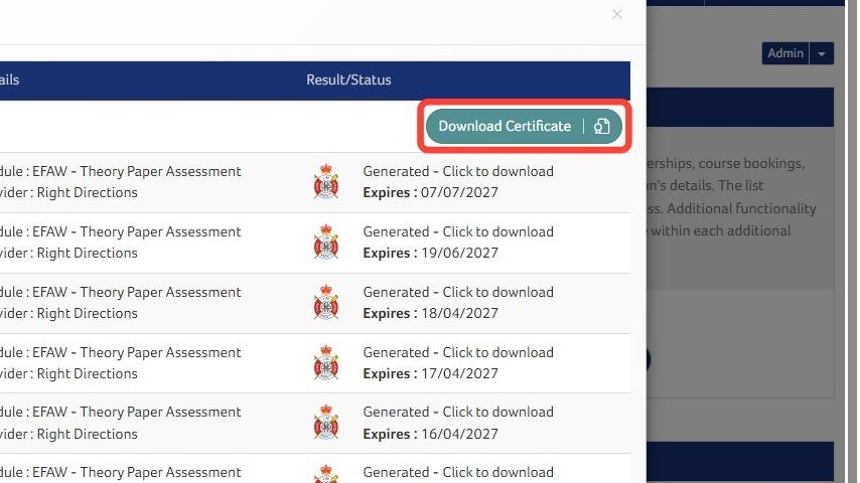
Task: Click the Result/Status column header
Action: (349, 80)
